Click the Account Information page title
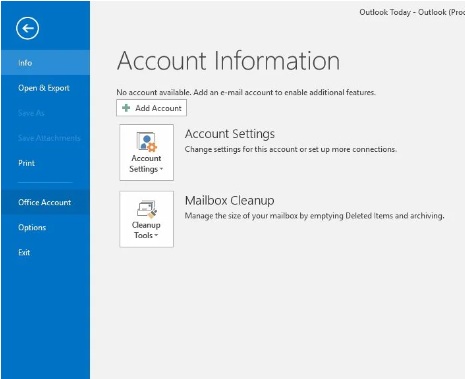Image resolution: width=465 pixels, height=379 pixels. (228, 61)
